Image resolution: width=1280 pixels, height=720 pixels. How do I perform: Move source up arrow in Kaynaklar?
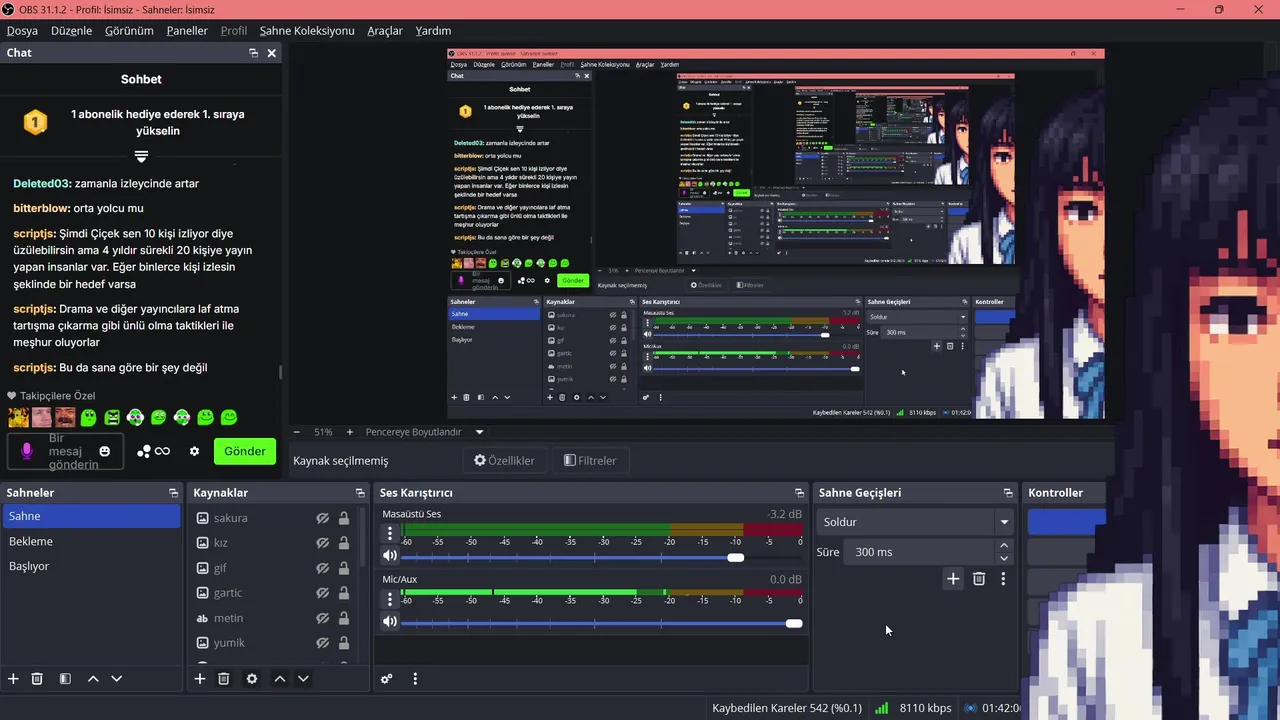280,679
